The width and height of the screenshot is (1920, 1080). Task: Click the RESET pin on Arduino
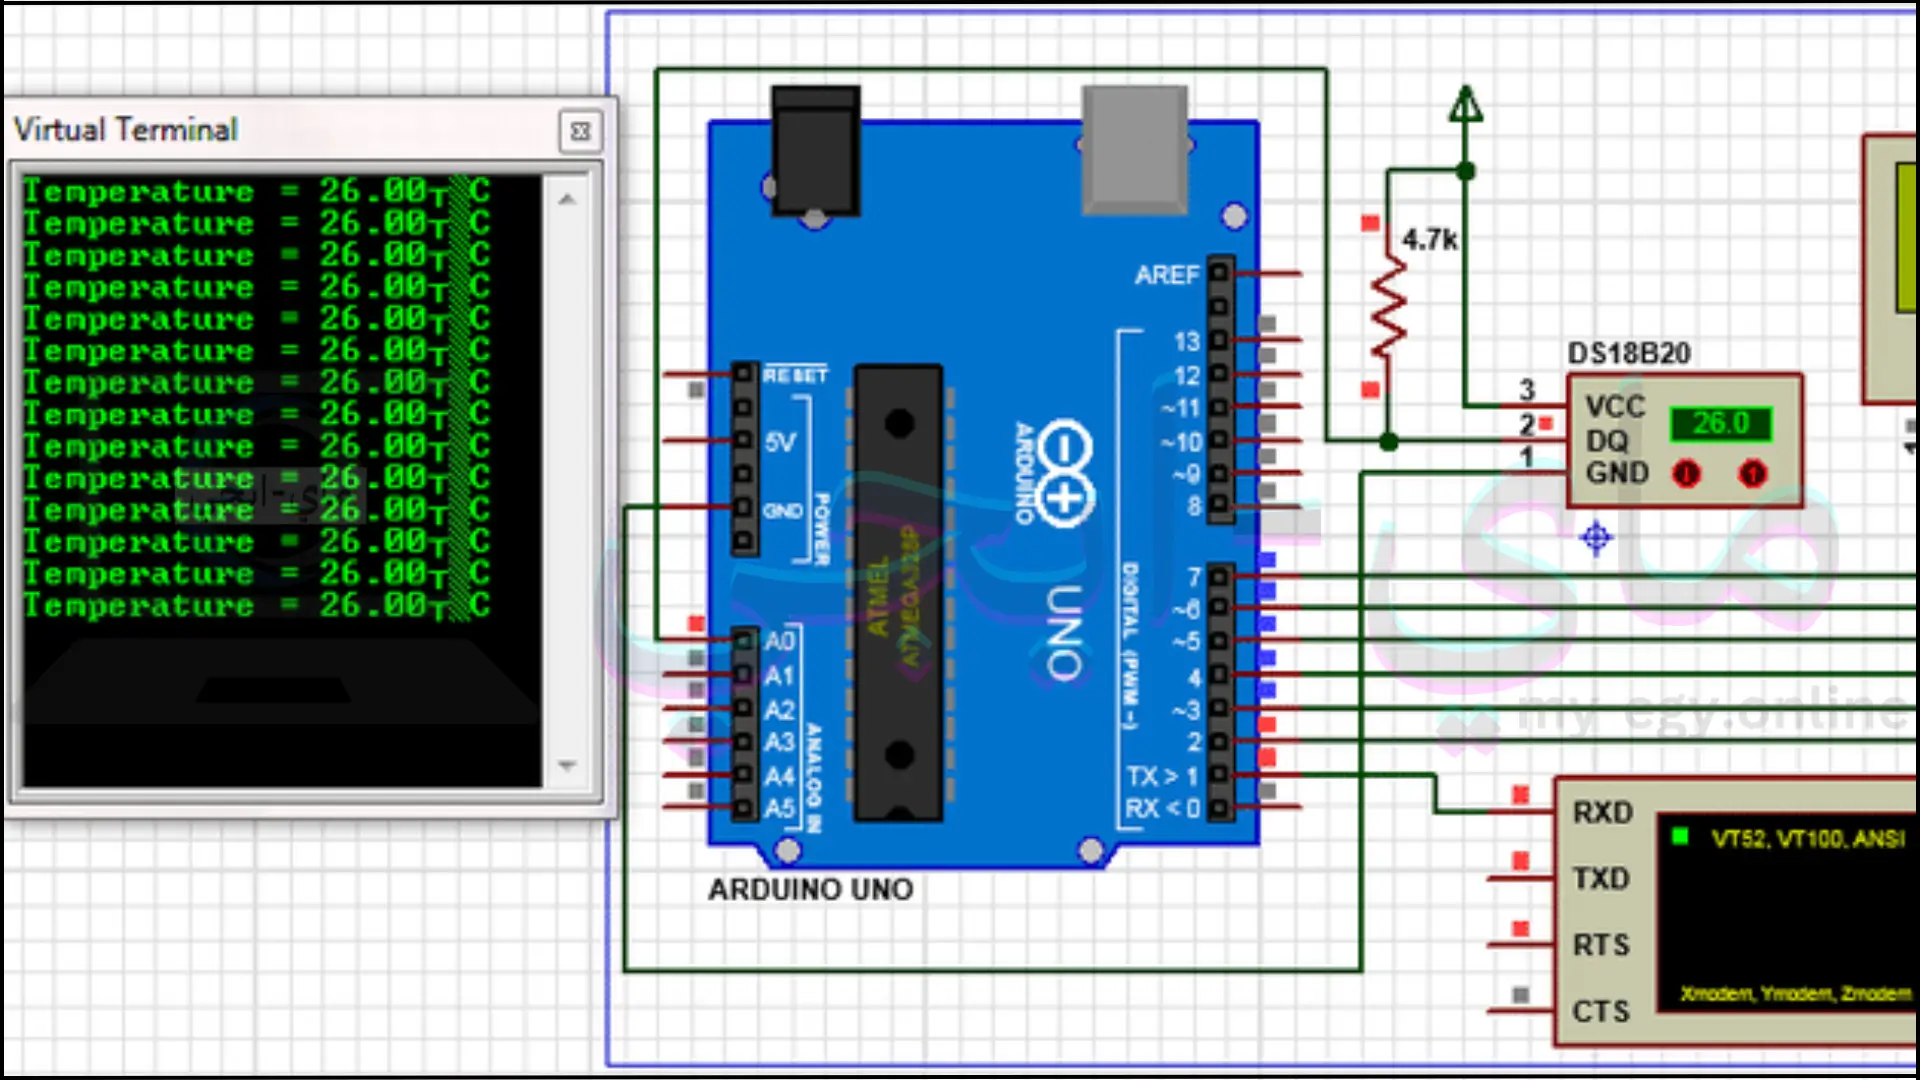point(743,374)
